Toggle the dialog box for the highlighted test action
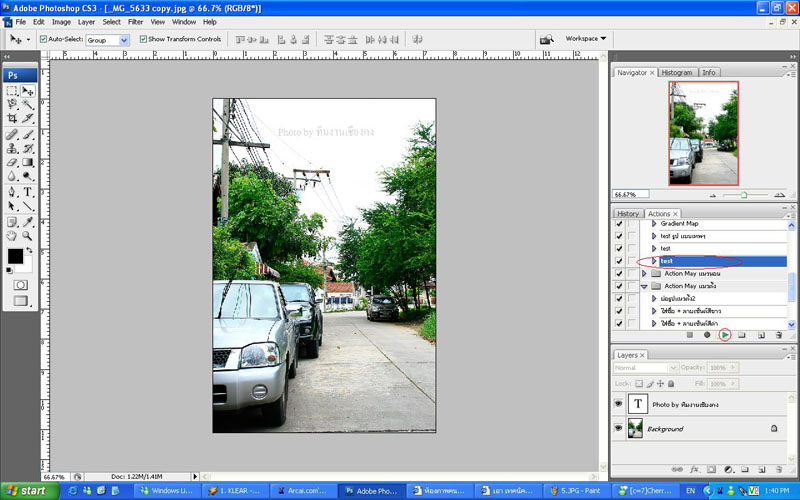This screenshot has height=500, width=800. (632, 261)
